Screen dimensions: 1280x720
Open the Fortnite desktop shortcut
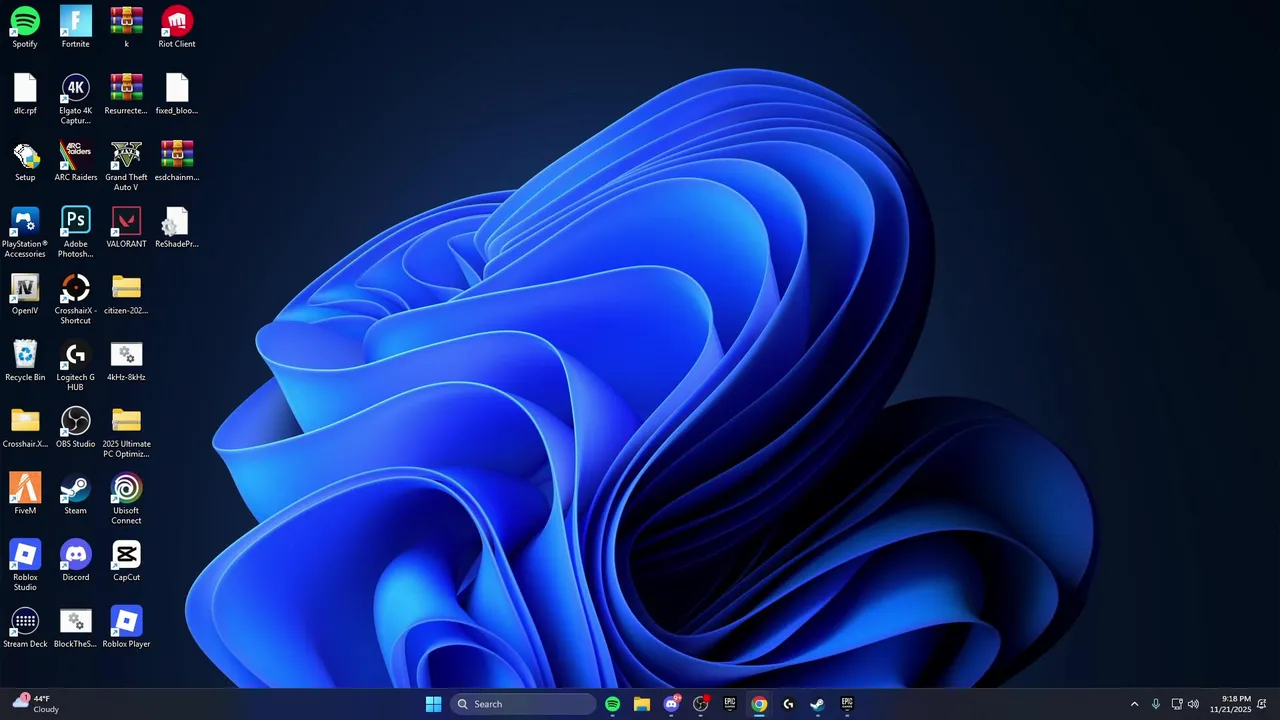point(75,27)
